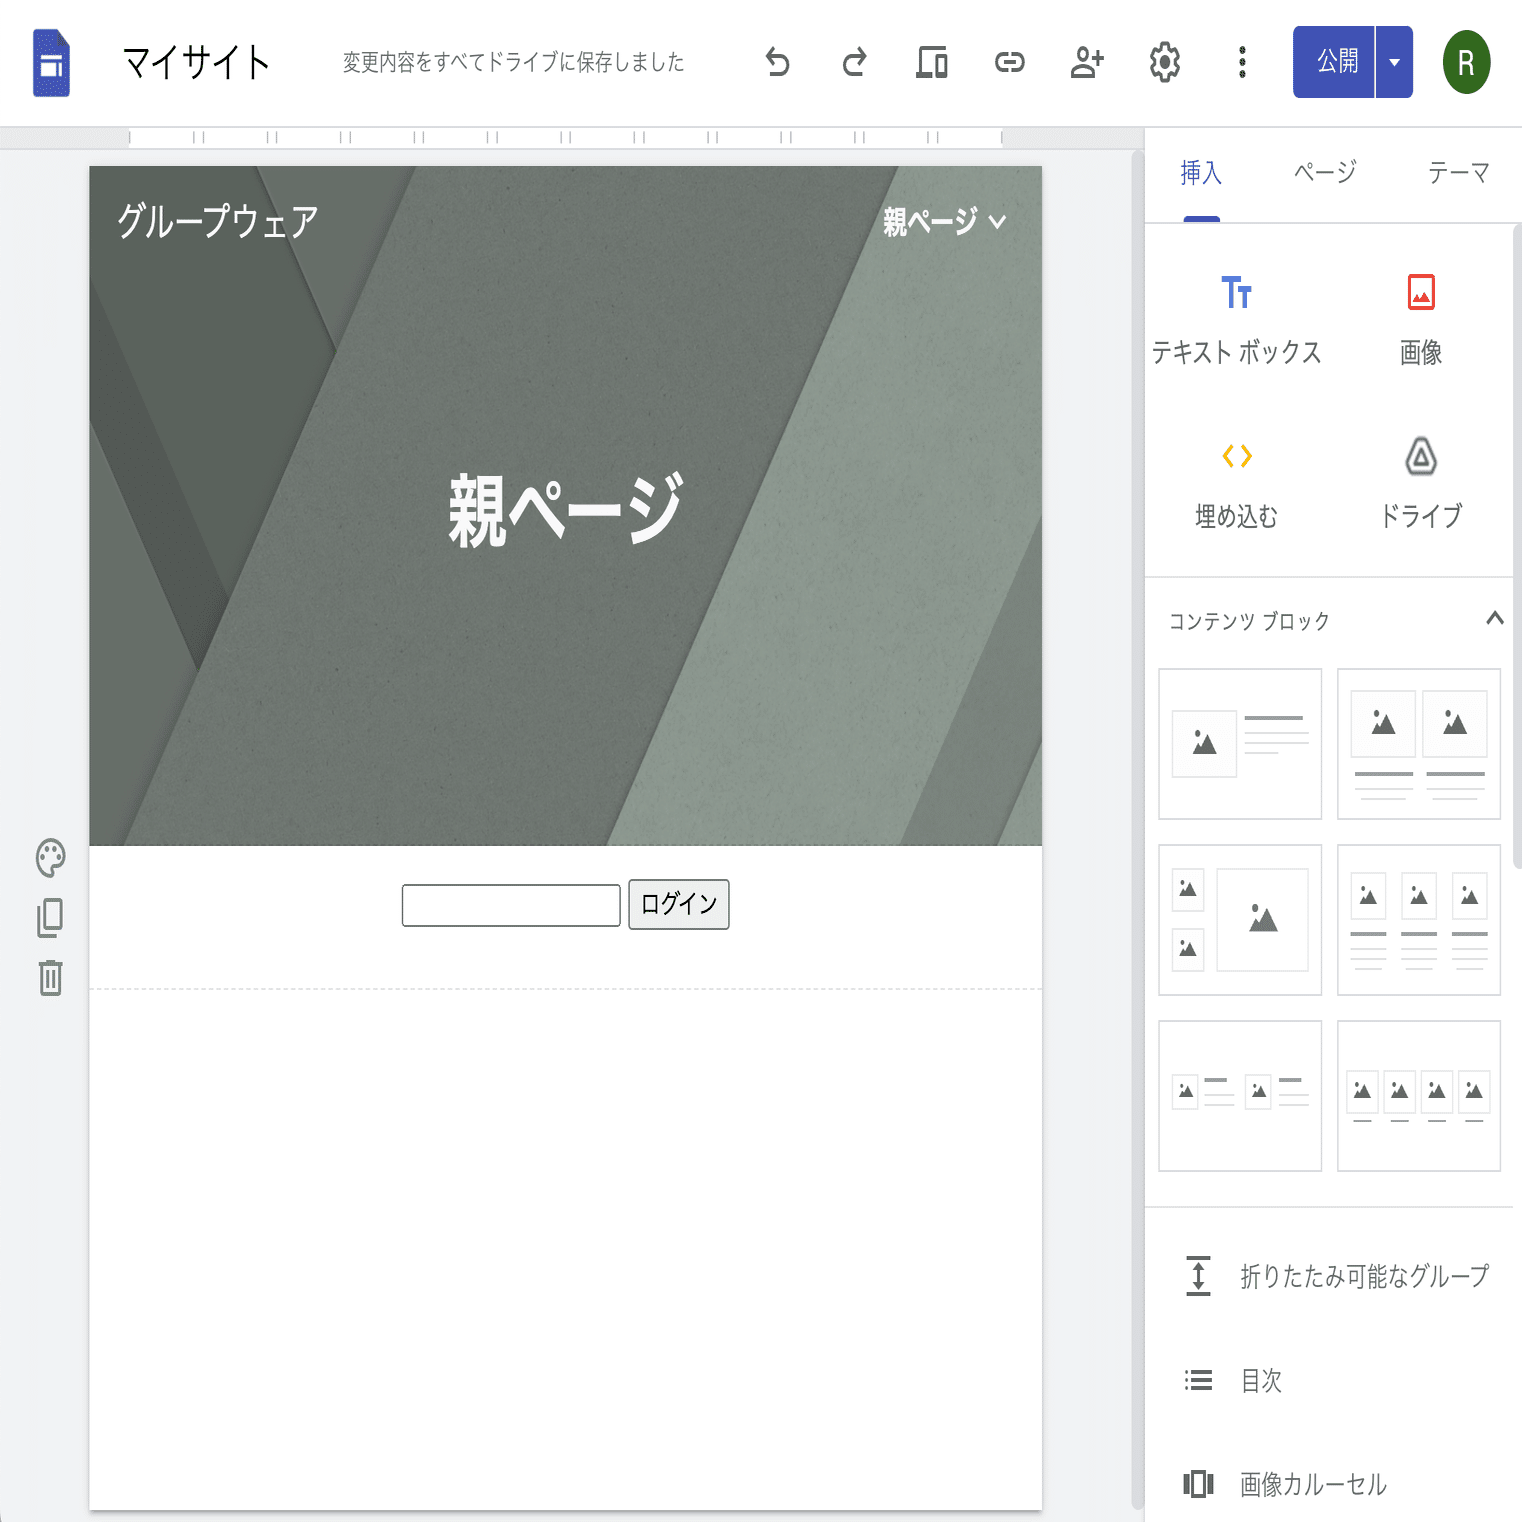Click the Undo icon in the toolbar
This screenshot has width=1522, height=1522.
778,62
